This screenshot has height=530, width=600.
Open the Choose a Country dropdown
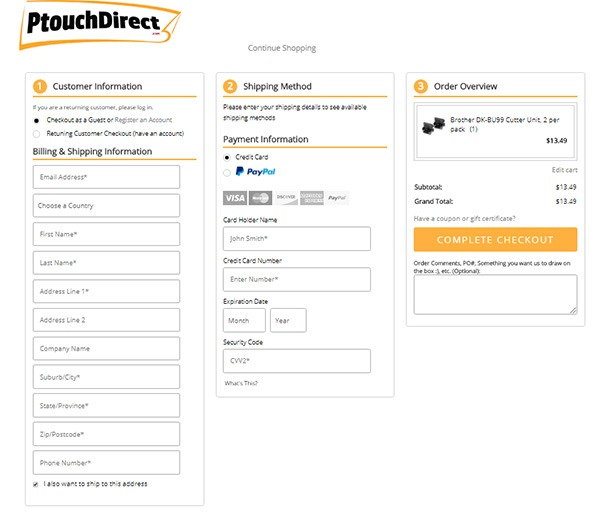point(106,206)
